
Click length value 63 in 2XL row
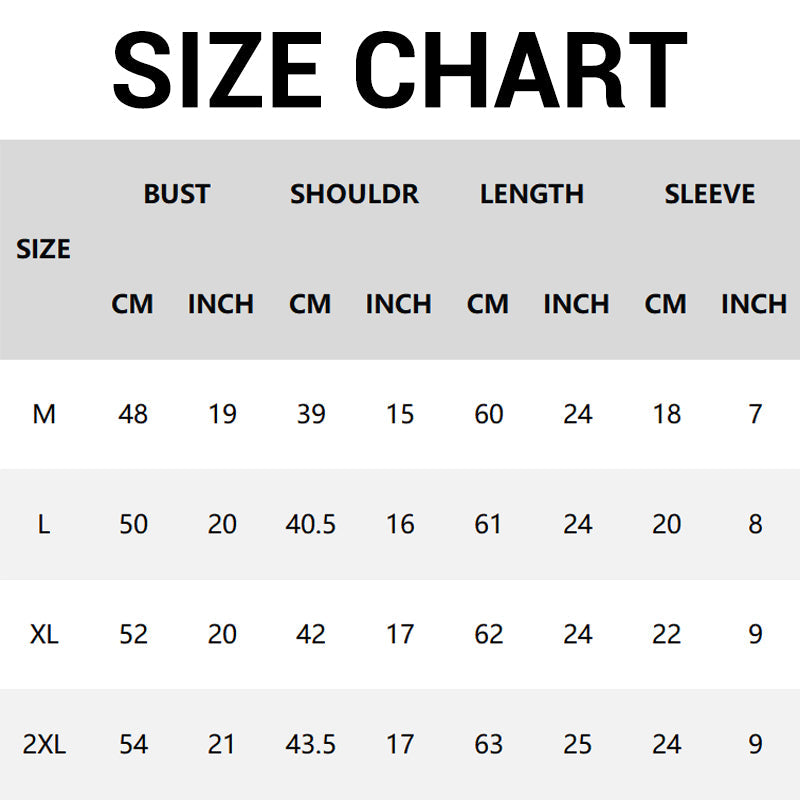click(x=489, y=744)
